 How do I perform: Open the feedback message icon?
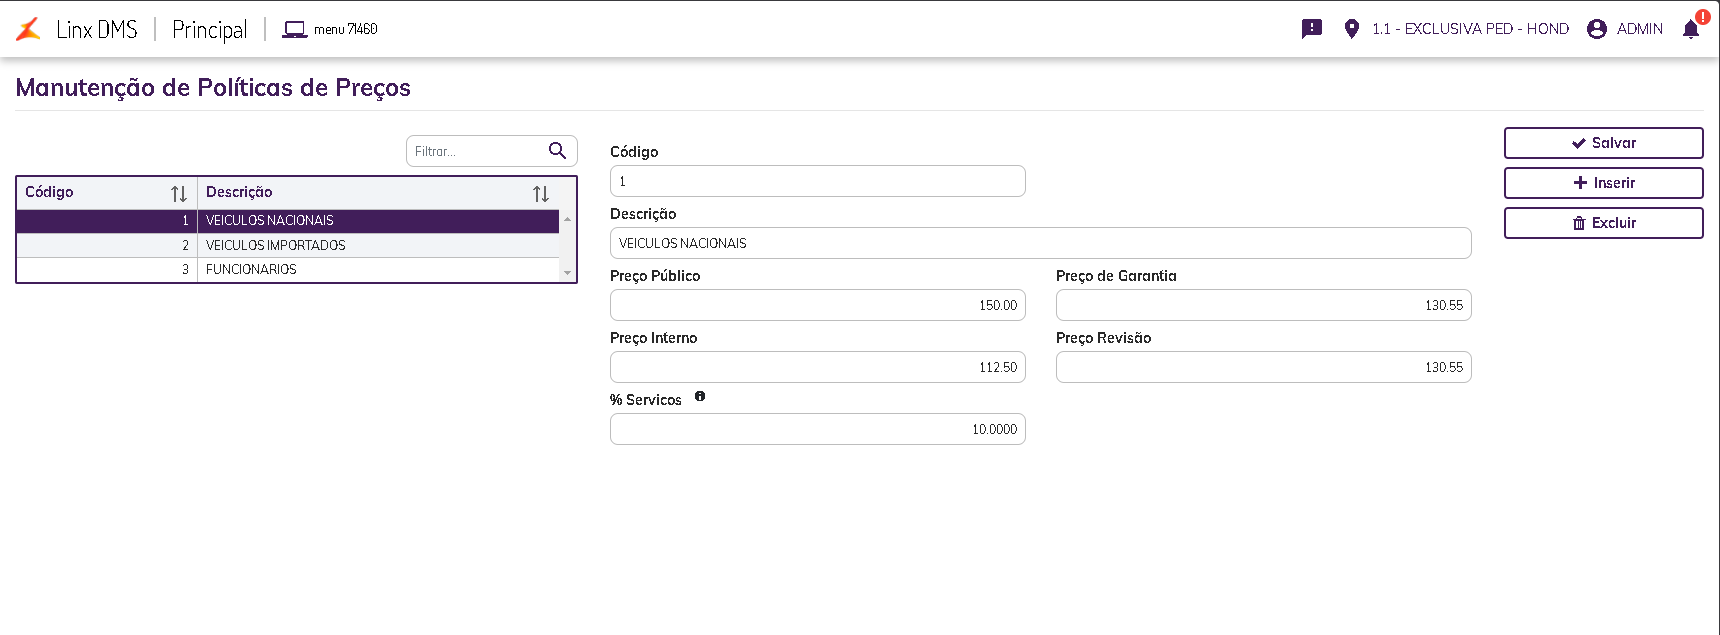coord(1312,29)
